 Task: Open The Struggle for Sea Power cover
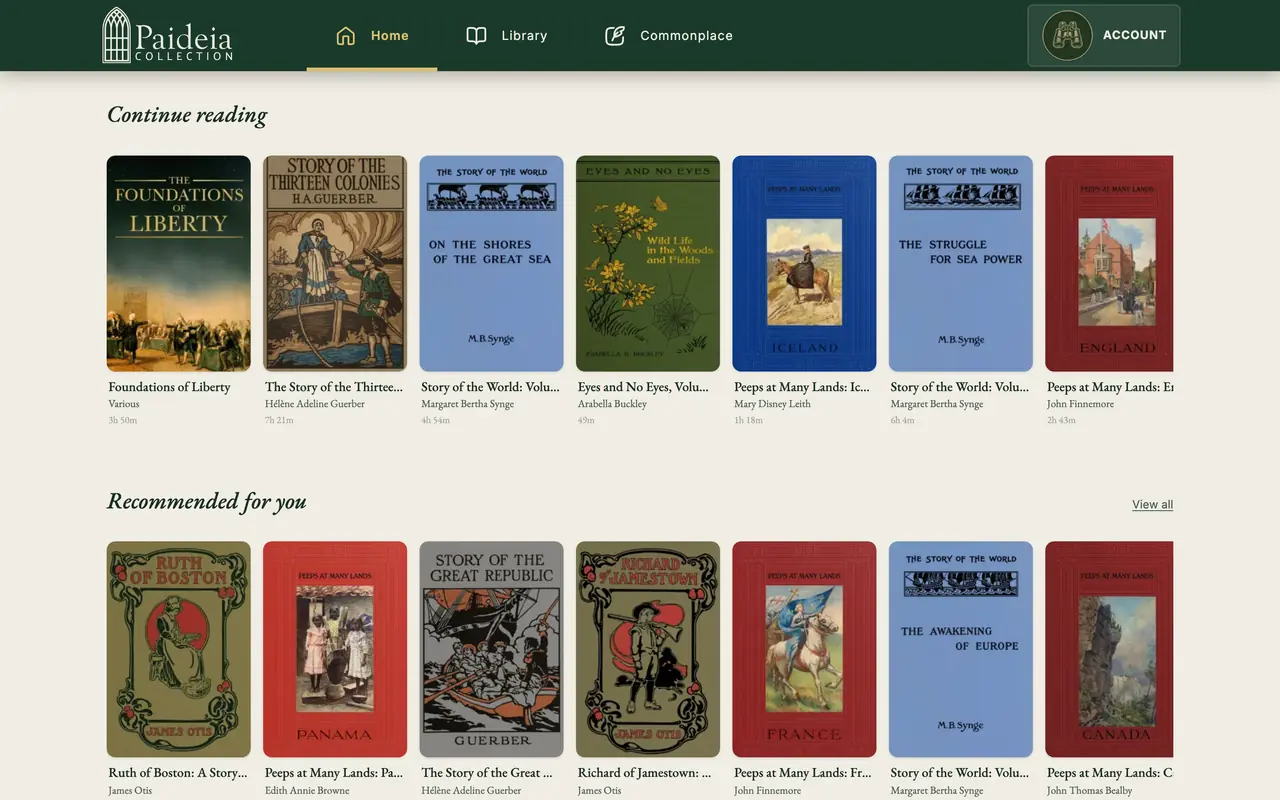[961, 264]
